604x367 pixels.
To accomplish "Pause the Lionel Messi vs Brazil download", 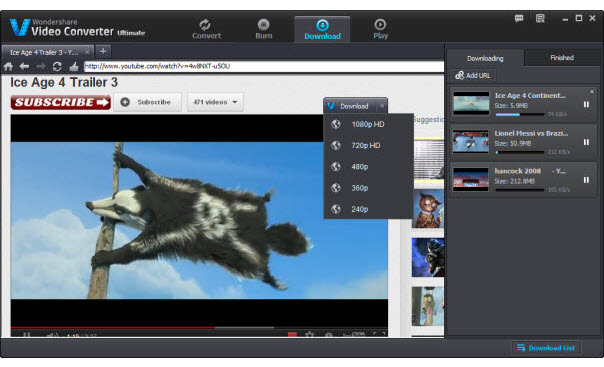I will tap(586, 142).
